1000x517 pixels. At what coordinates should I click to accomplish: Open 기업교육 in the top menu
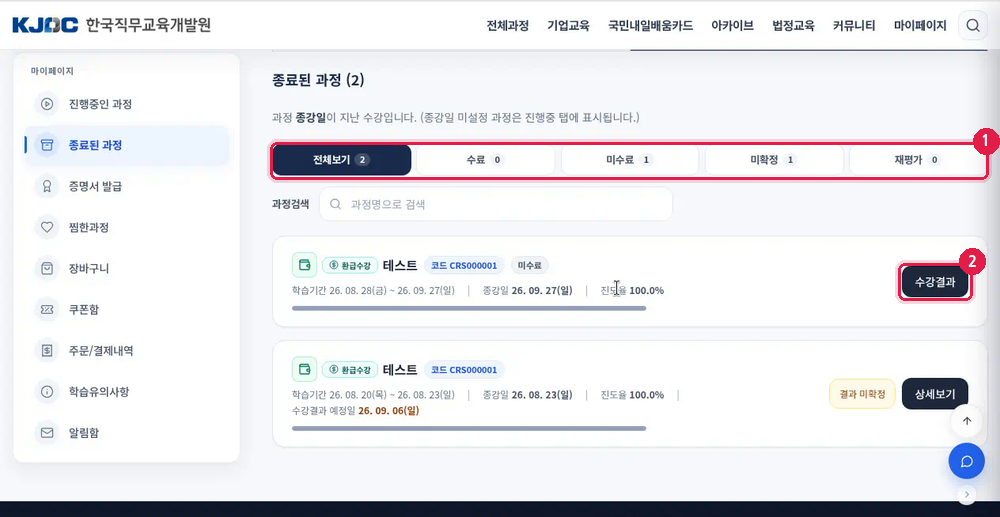pos(568,26)
